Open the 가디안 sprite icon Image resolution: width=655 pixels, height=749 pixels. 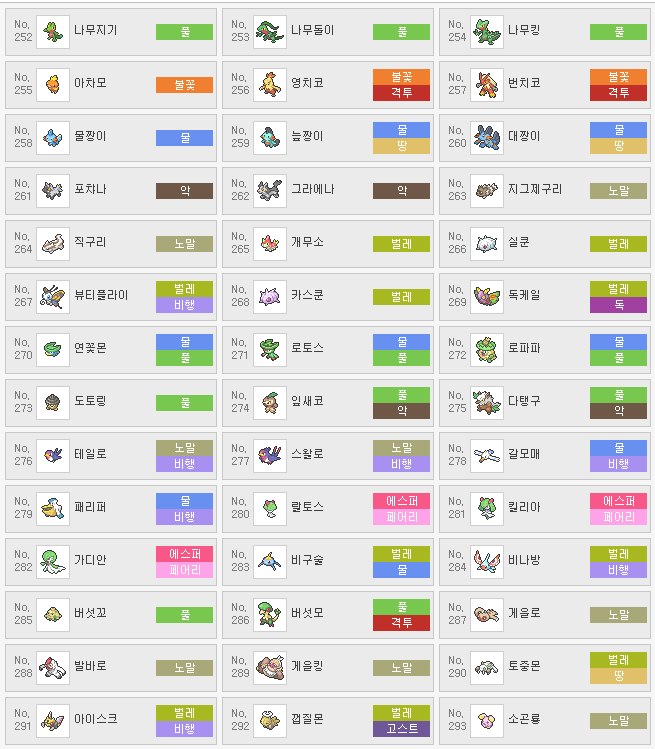[x=53, y=562]
